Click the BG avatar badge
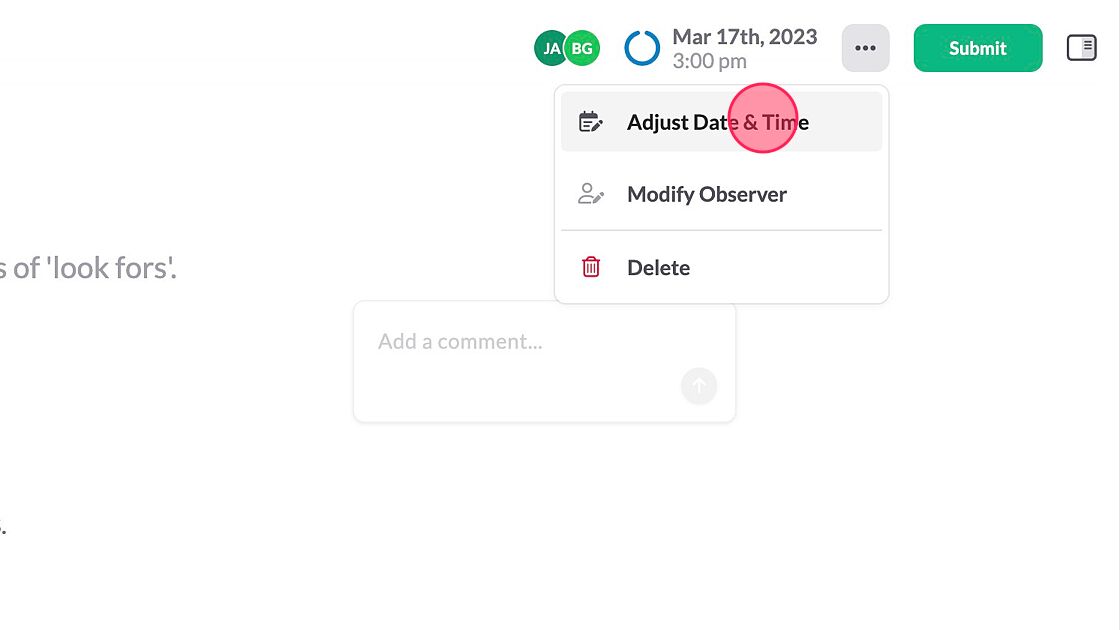The width and height of the screenshot is (1120, 630). coord(582,47)
